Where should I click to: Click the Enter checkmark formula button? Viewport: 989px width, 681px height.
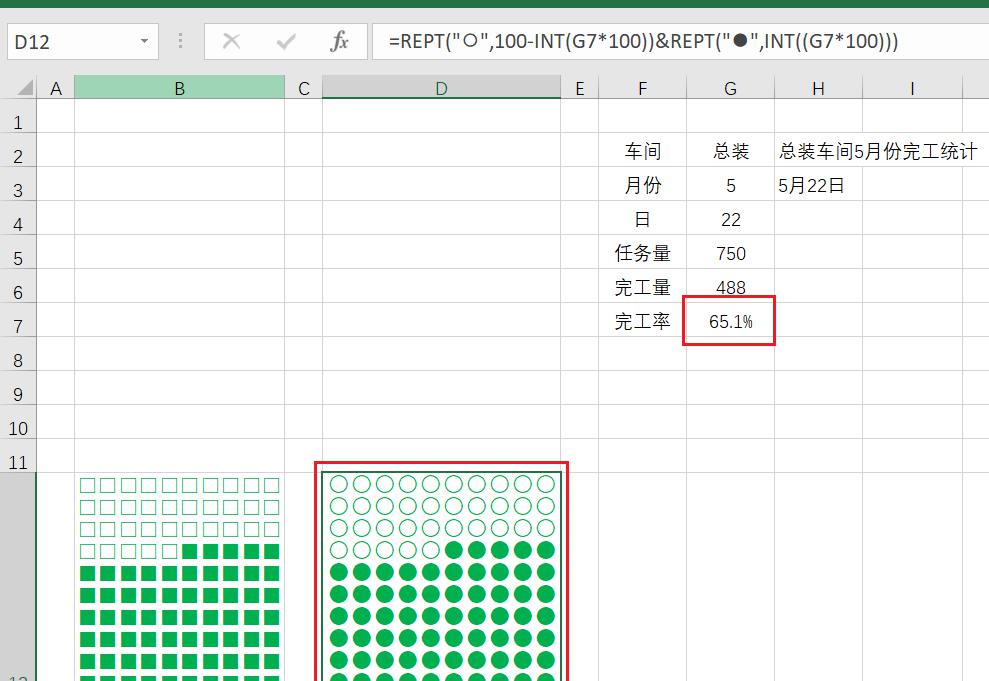(x=286, y=42)
